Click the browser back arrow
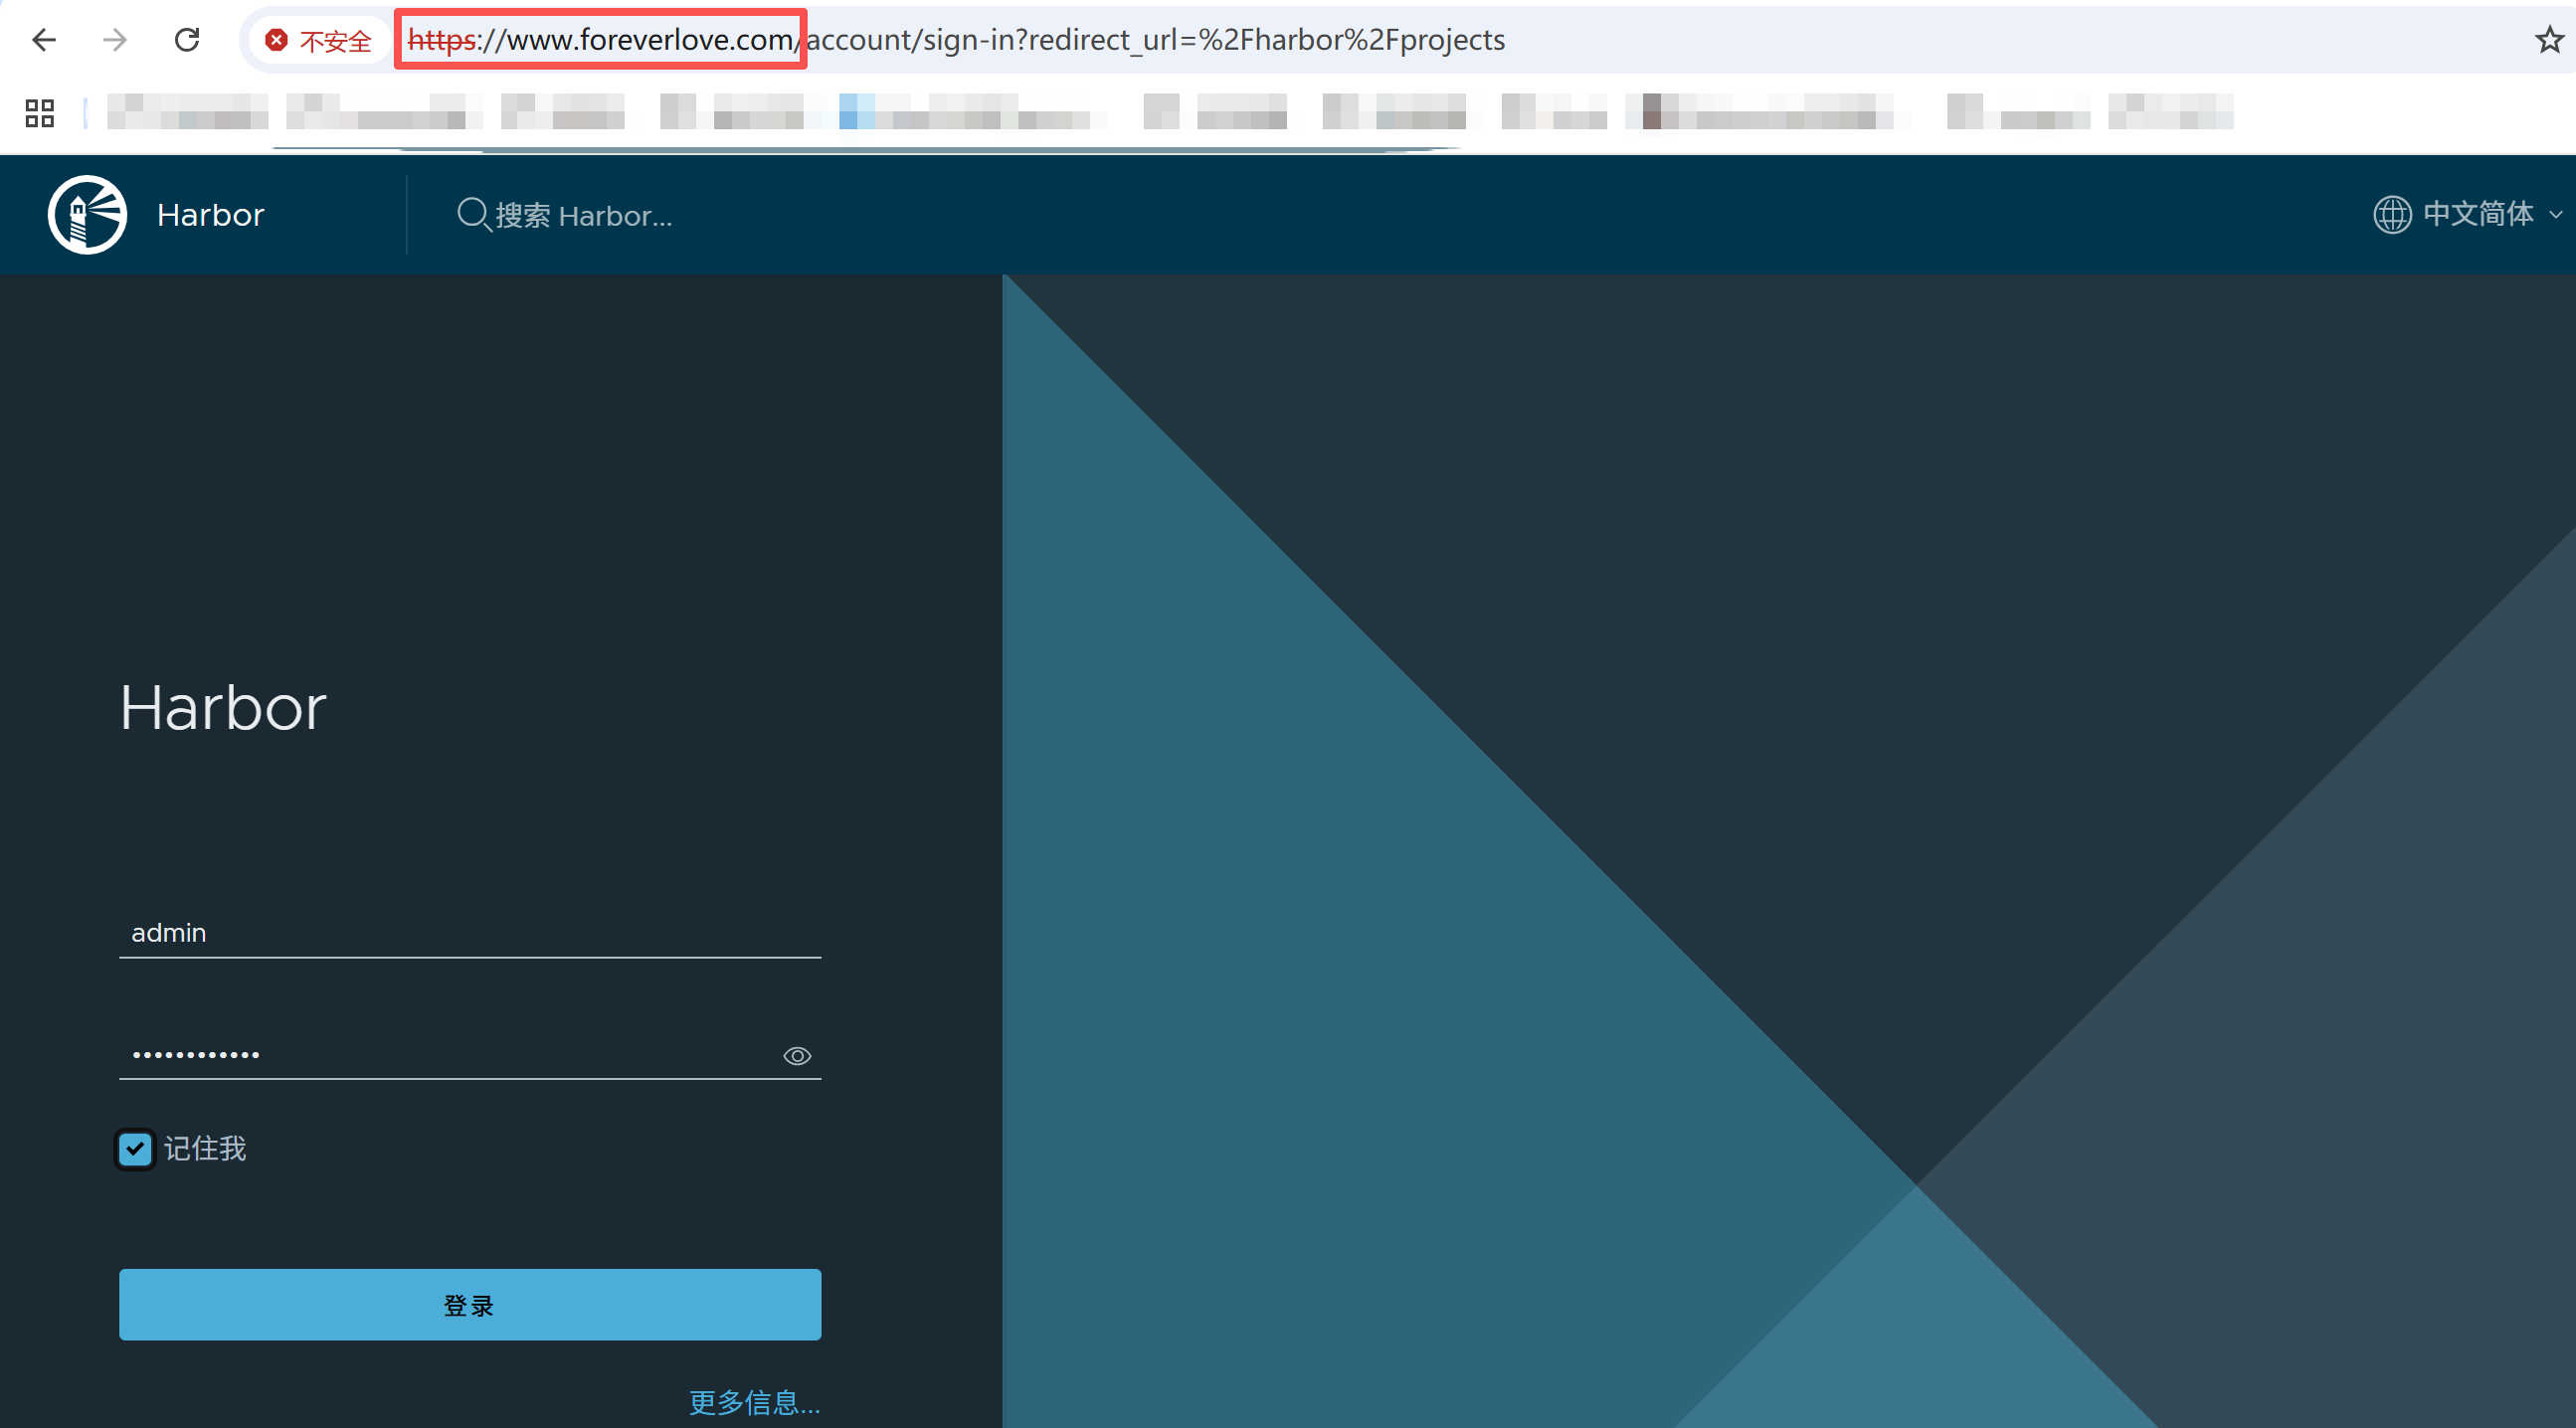 tap(44, 40)
